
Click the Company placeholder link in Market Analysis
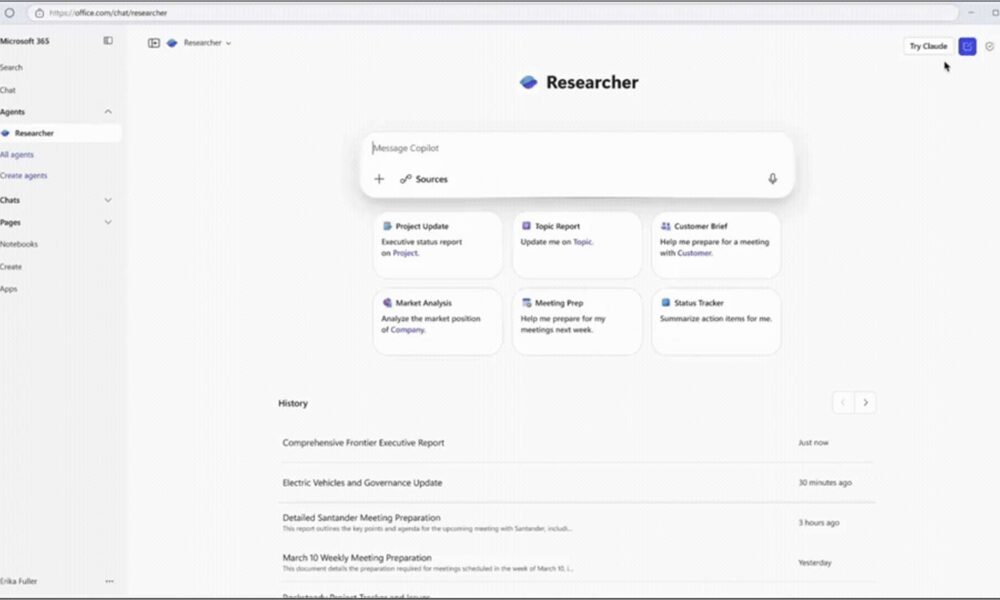pyautogui.click(x=407, y=330)
